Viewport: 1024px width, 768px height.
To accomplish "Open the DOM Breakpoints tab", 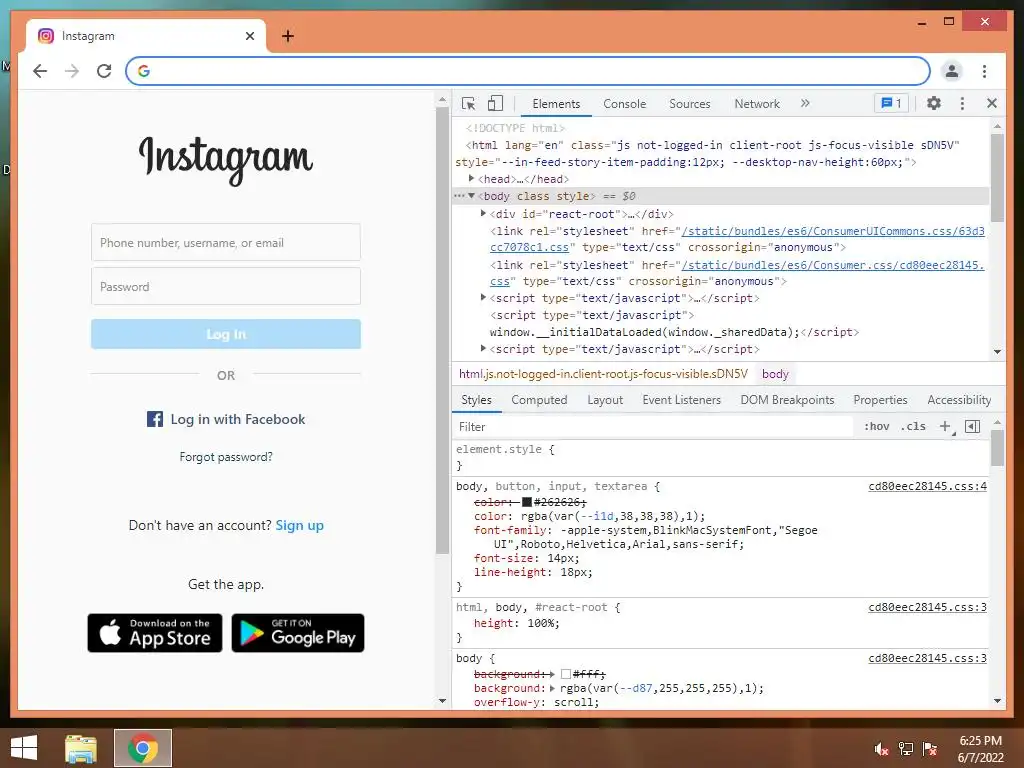I will [787, 400].
